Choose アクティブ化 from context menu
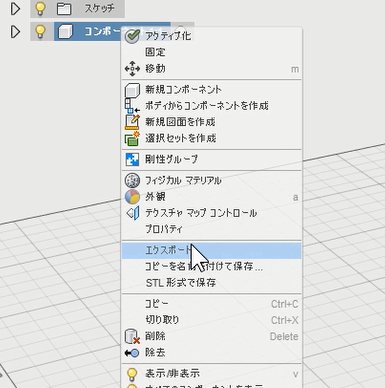Screen dimensions: 385x388 [x=212, y=36]
